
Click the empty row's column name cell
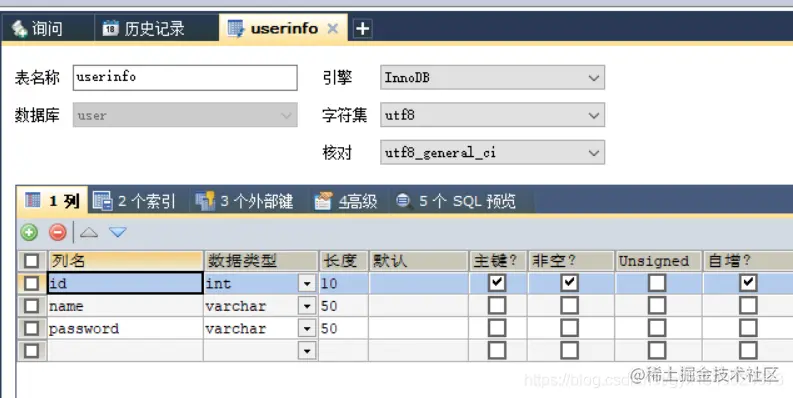pyautogui.click(x=125, y=350)
